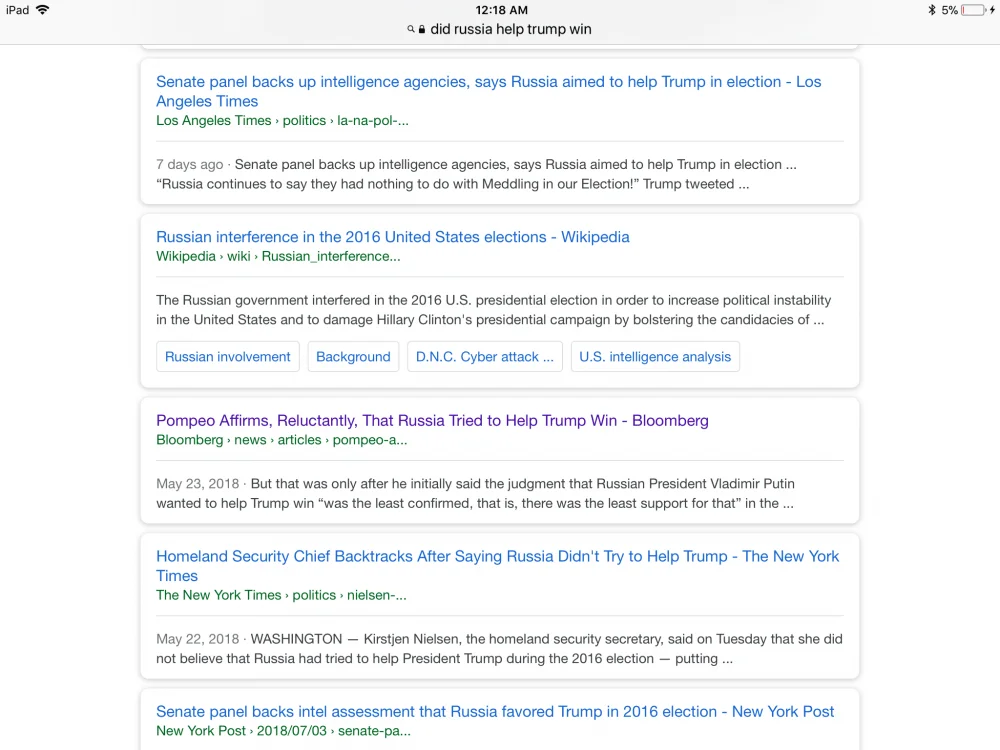Open the Los Angeles Times Senate panel article
1000x750 pixels.
point(489,91)
